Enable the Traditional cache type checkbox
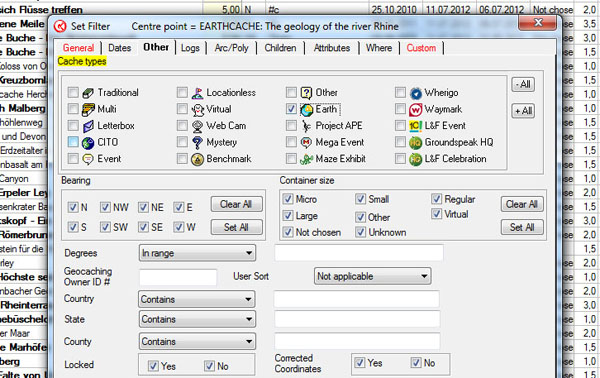Image resolution: width=600 pixels, height=378 pixels. point(73,92)
